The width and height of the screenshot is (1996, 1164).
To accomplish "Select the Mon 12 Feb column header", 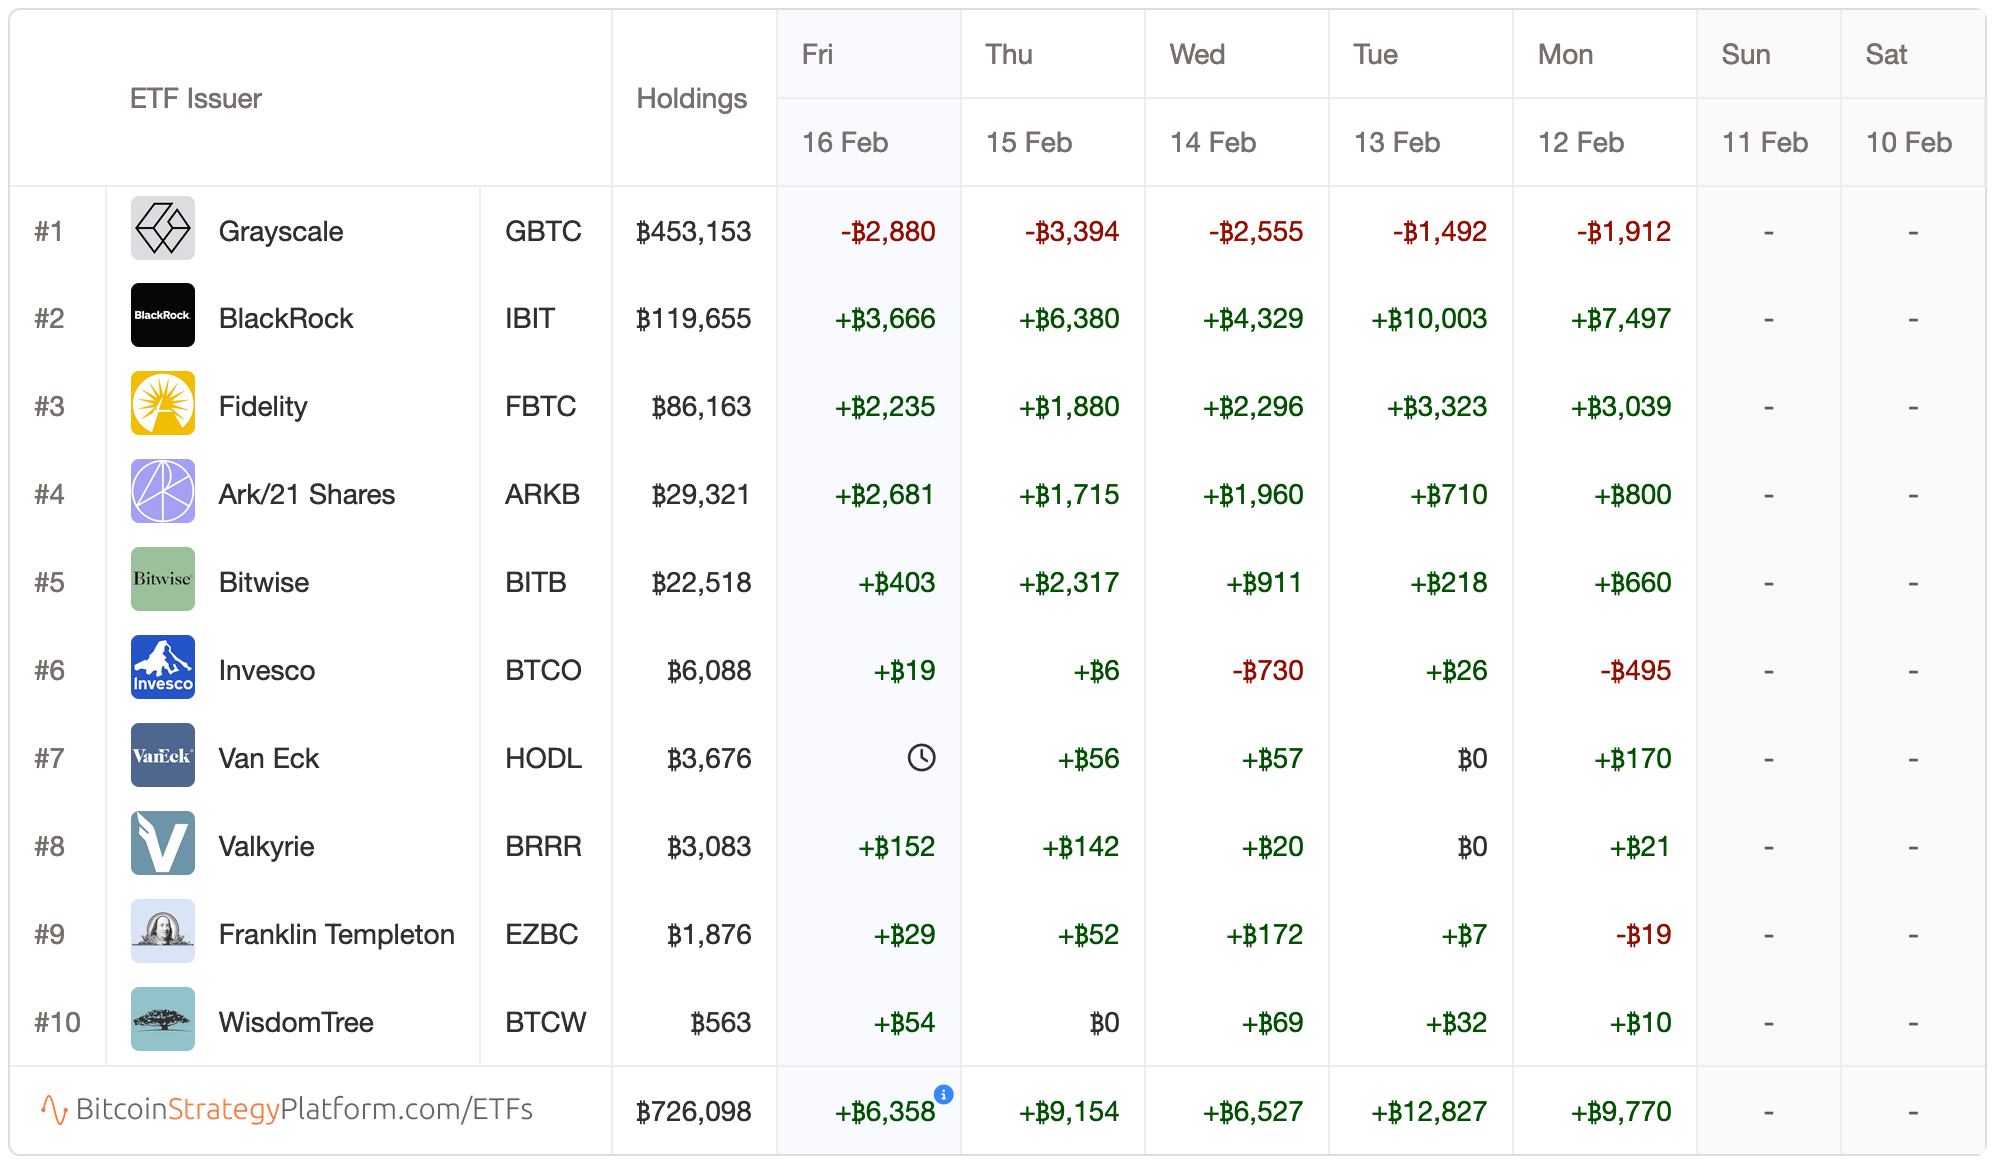I will 1605,98.
